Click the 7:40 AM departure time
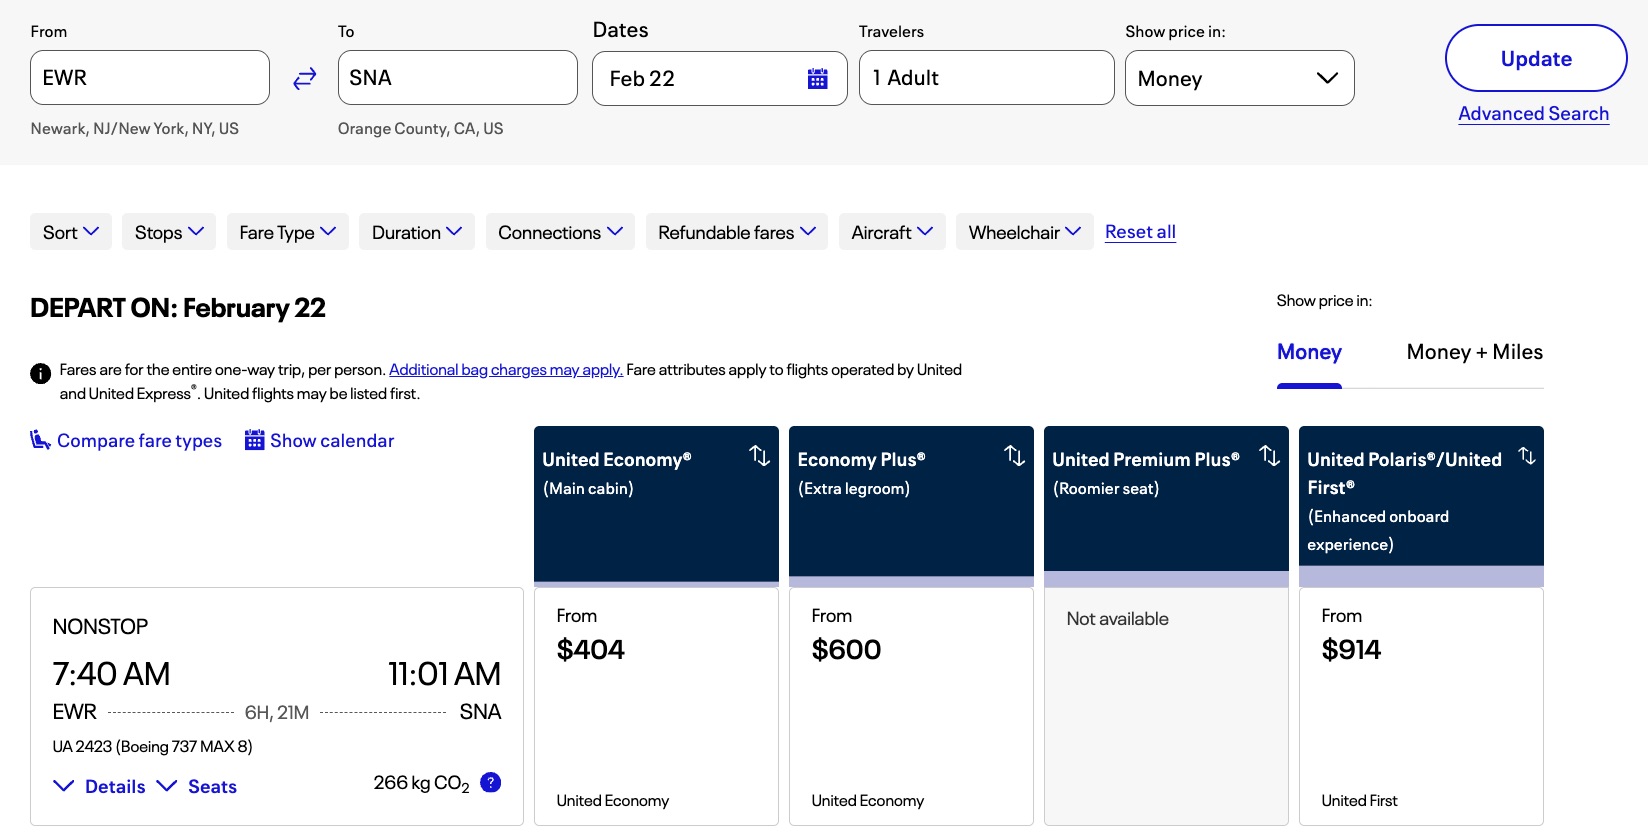 click(x=111, y=674)
